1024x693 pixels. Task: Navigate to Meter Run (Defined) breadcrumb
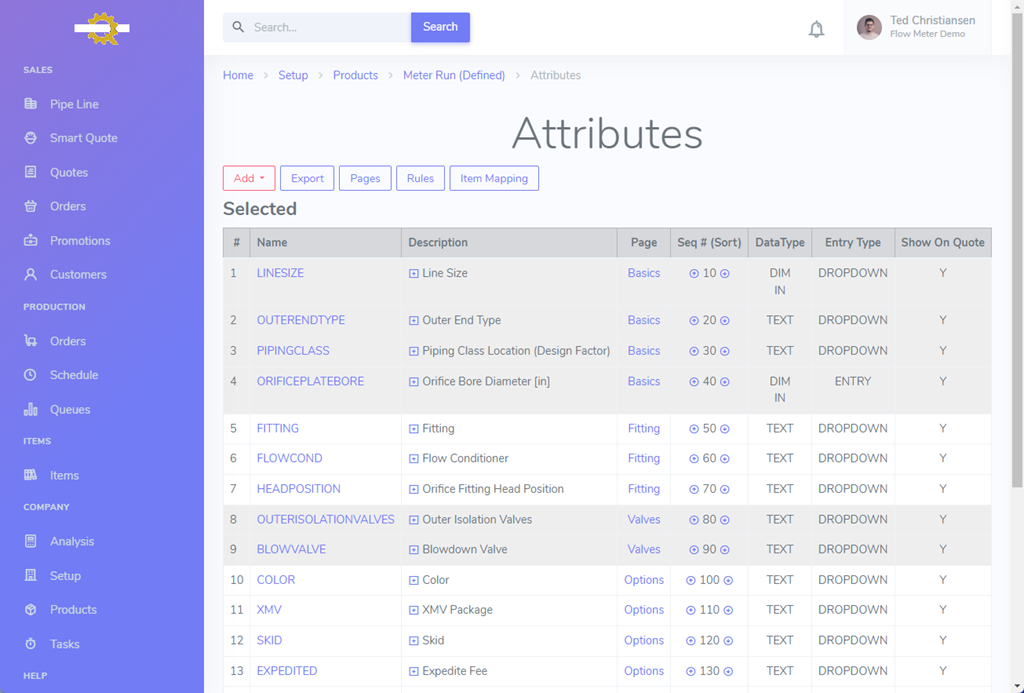point(453,75)
